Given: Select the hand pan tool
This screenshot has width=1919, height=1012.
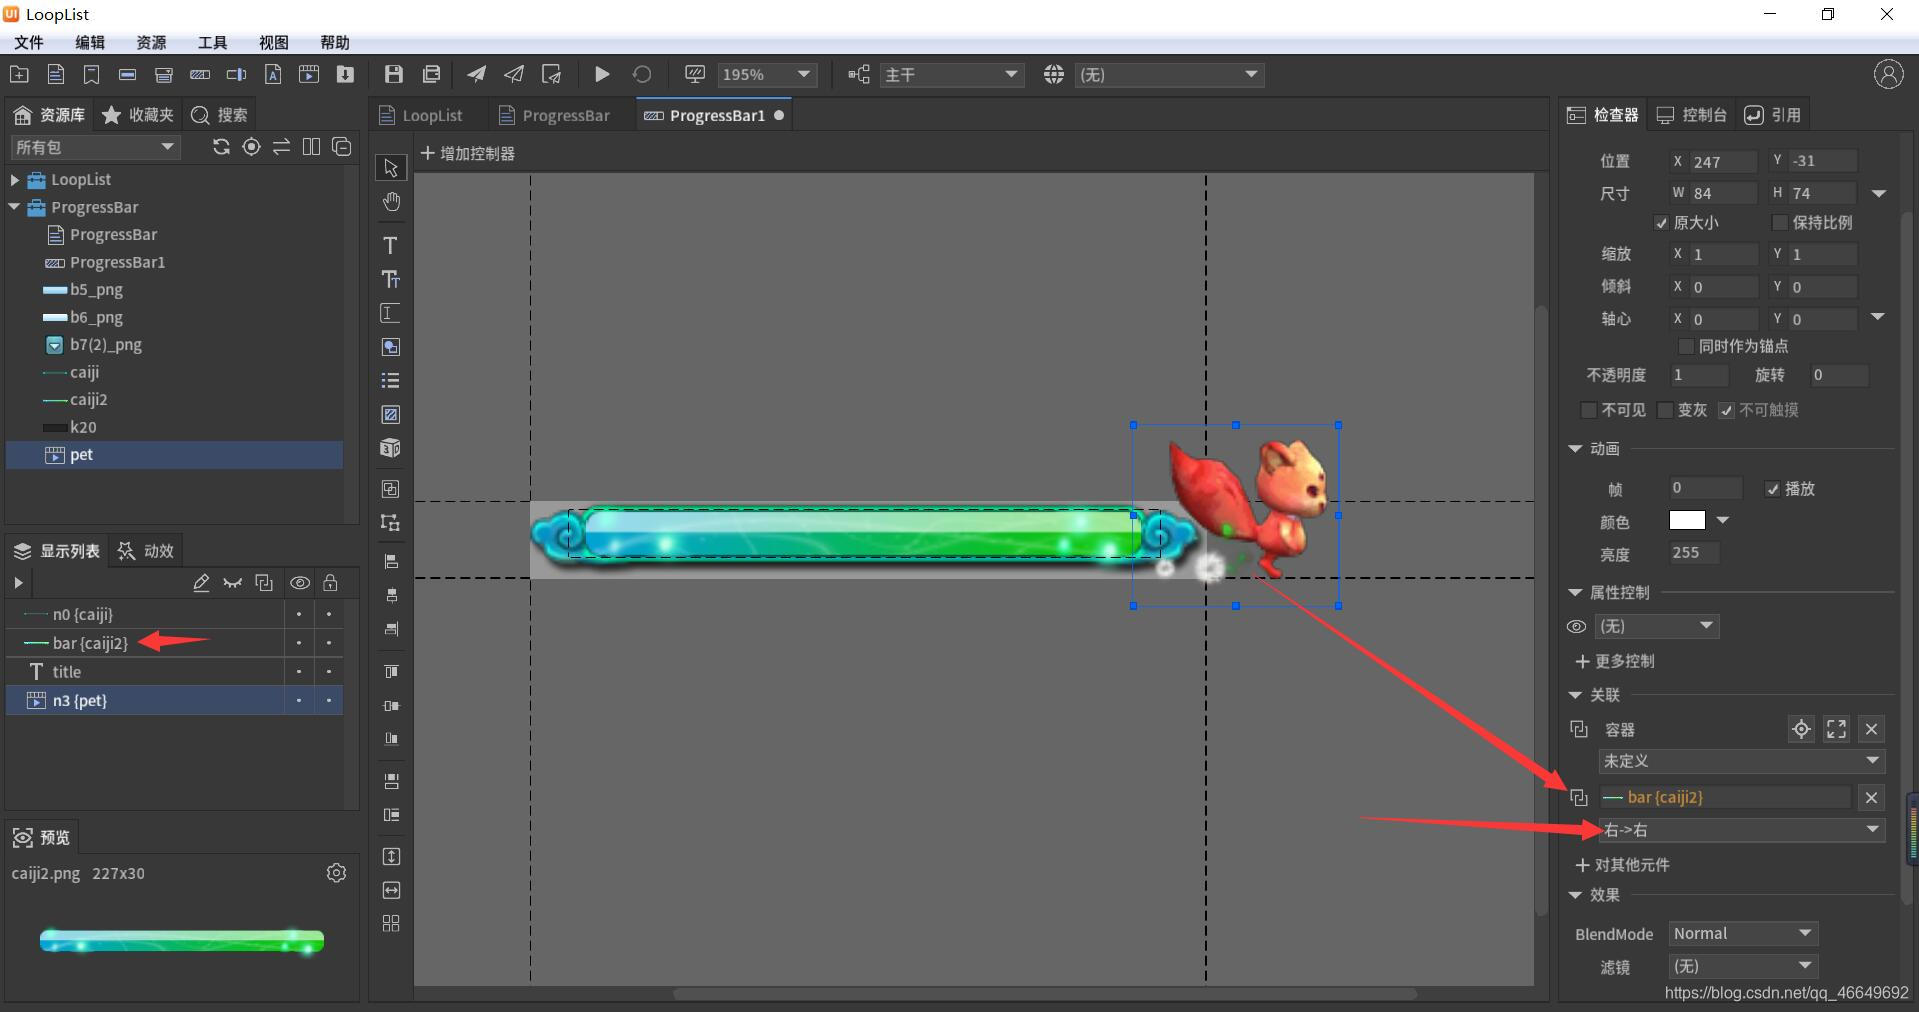Looking at the screenshot, I should point(391,202).
